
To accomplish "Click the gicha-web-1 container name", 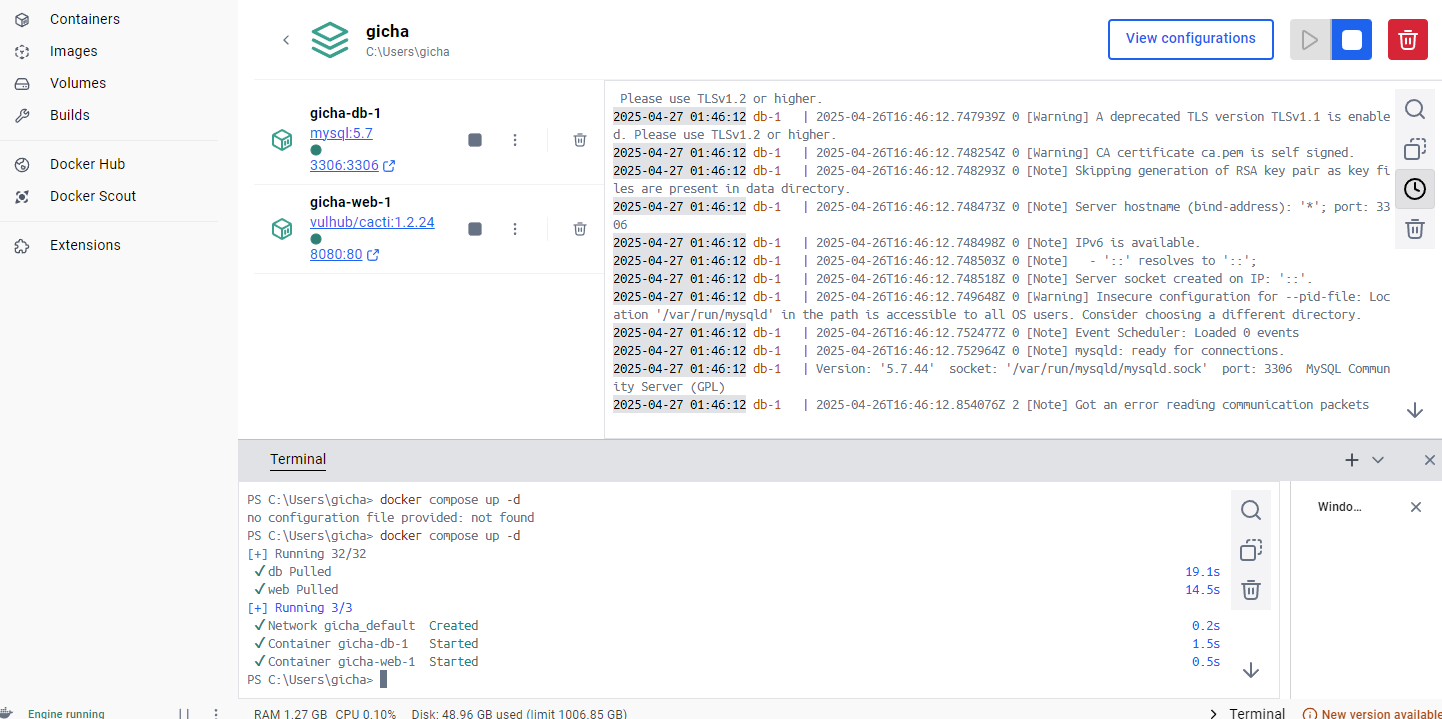I will (350, 202).
